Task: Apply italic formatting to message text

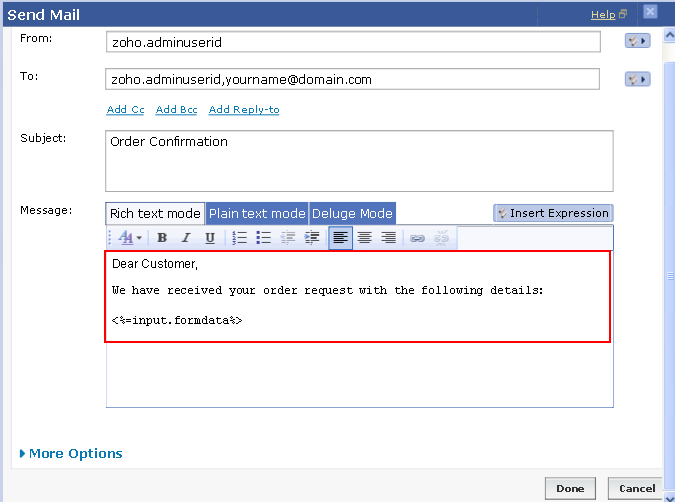Action: (185, 238)
